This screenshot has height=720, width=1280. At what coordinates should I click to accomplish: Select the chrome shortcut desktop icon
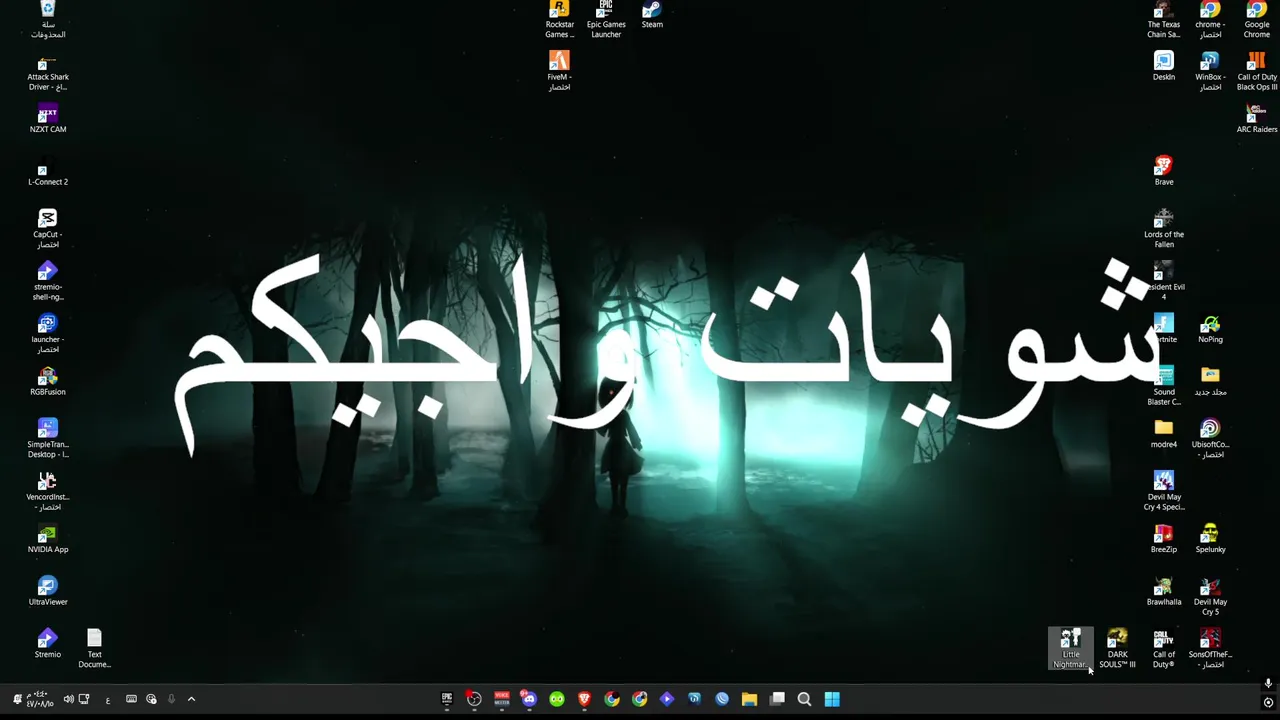pos(1210,20)
